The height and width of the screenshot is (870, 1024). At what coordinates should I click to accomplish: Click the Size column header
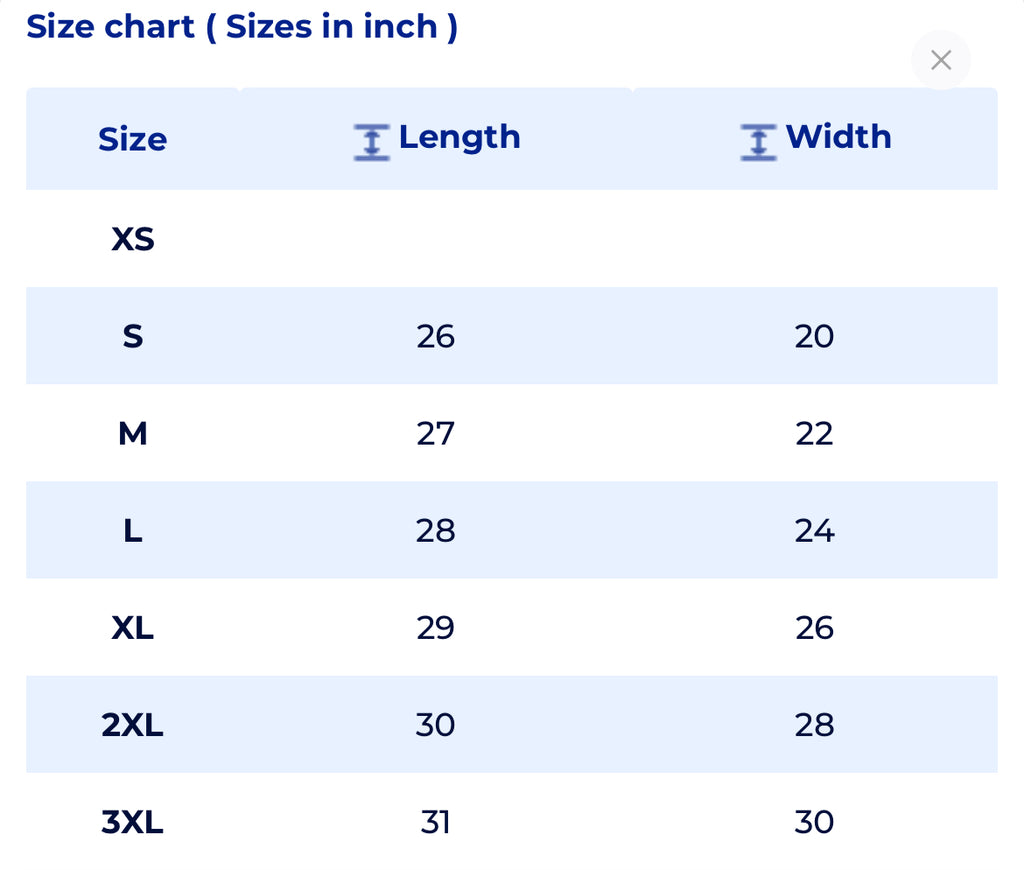pyautogui.click(x=132, y=139)
